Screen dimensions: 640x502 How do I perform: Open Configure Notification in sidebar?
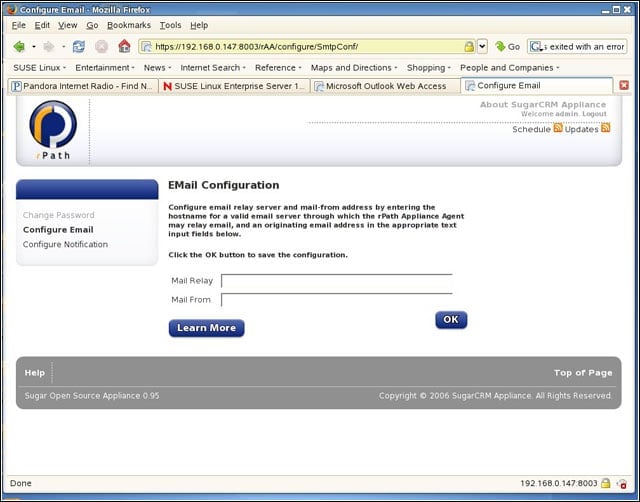(65, 244)
